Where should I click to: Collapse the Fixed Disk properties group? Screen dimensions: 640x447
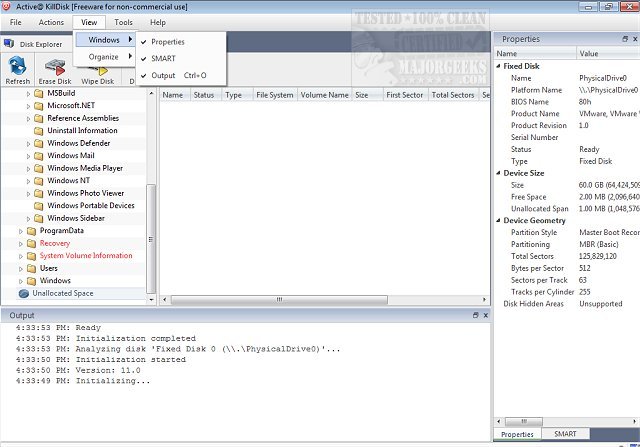(x=498, y=66)
